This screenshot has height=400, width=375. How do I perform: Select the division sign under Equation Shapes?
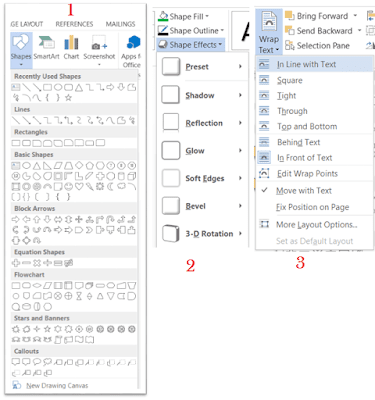click(x=47, y=263)
